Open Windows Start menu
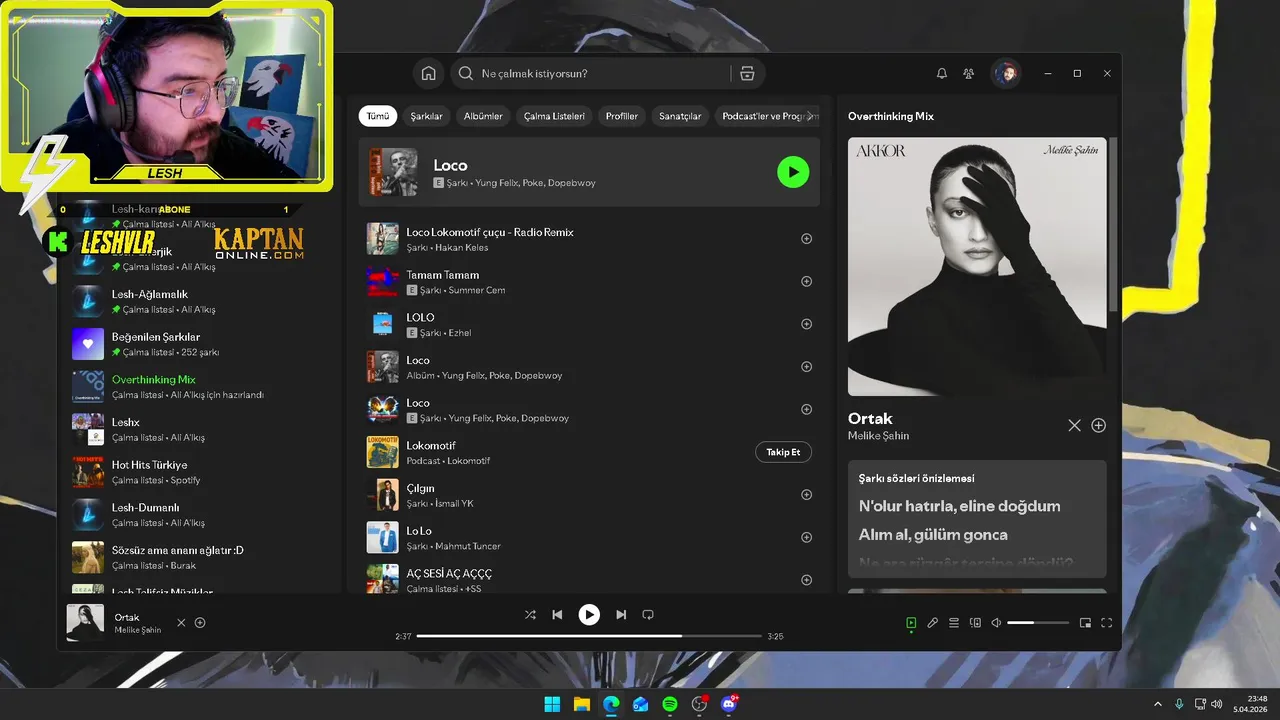 click(x=552, y=704)
